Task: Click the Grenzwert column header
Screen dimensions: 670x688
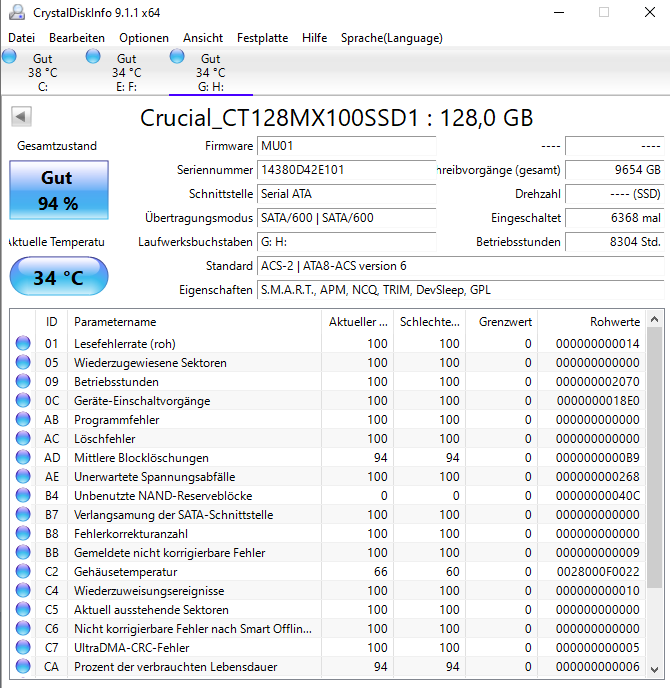Action: 502,322
